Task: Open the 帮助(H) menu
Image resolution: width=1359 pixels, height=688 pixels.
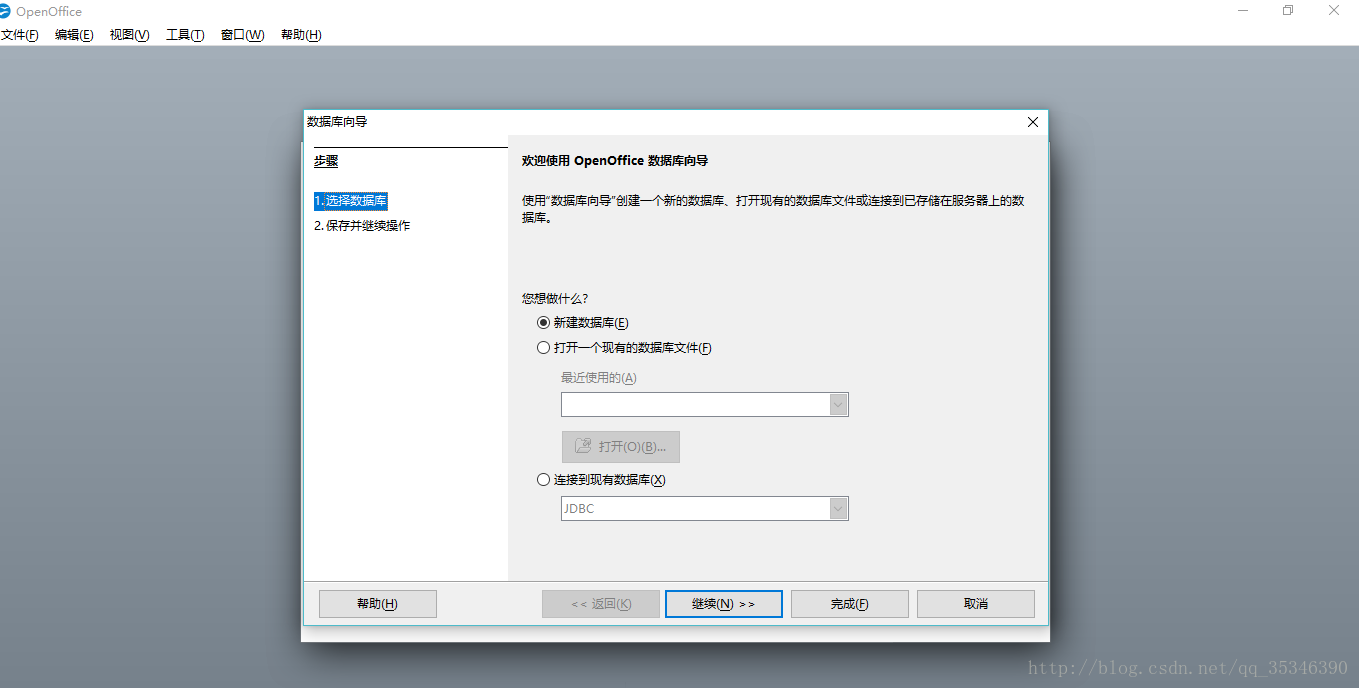Action: [x=301, y=35]
